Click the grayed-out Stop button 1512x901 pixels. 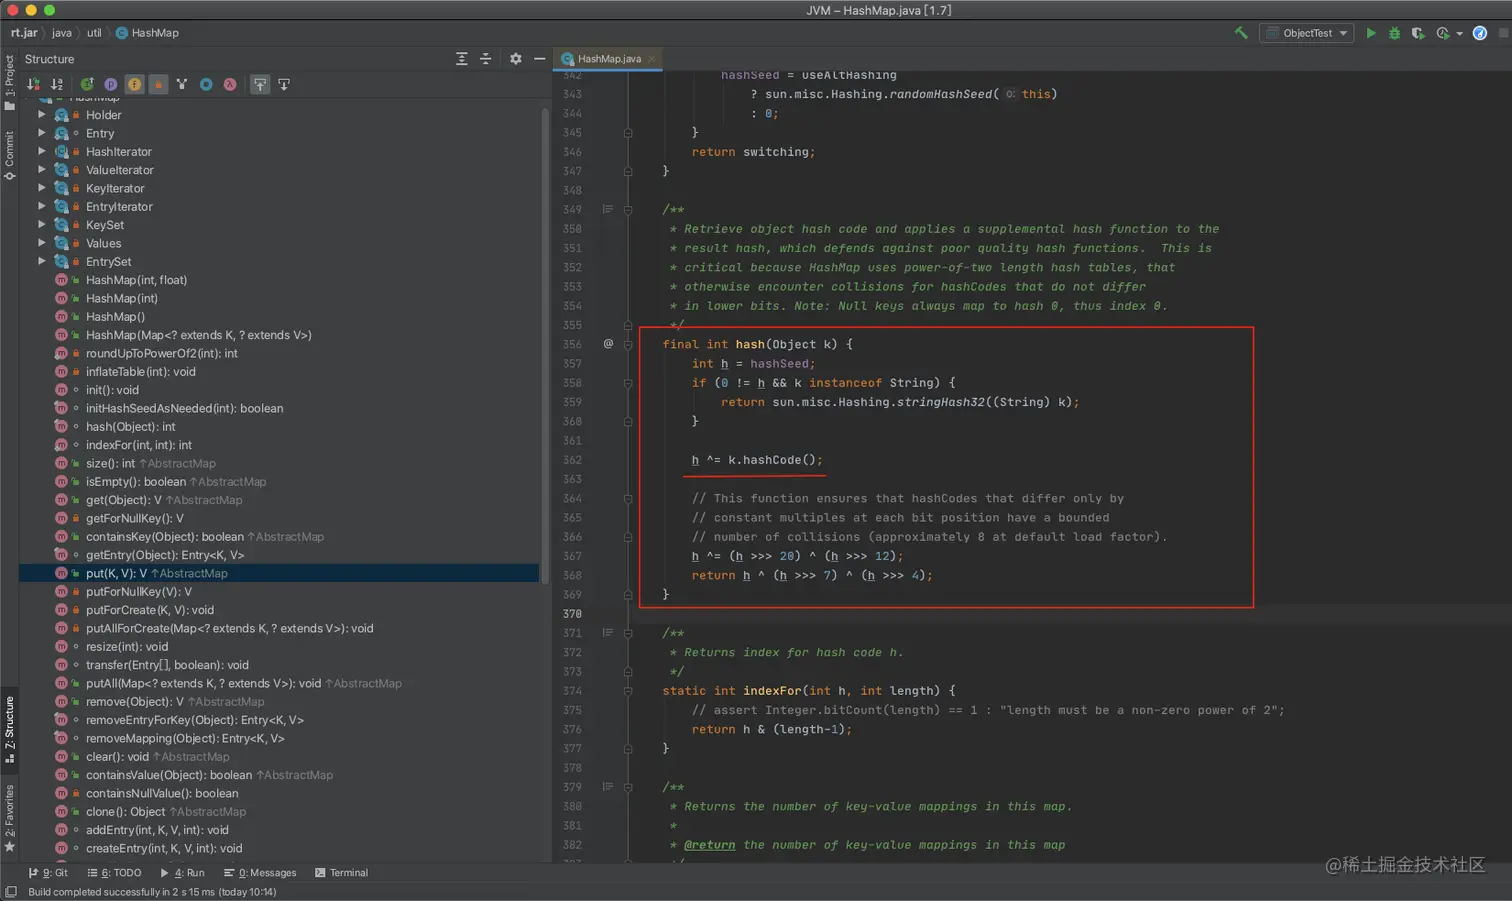pos(1503,33)
